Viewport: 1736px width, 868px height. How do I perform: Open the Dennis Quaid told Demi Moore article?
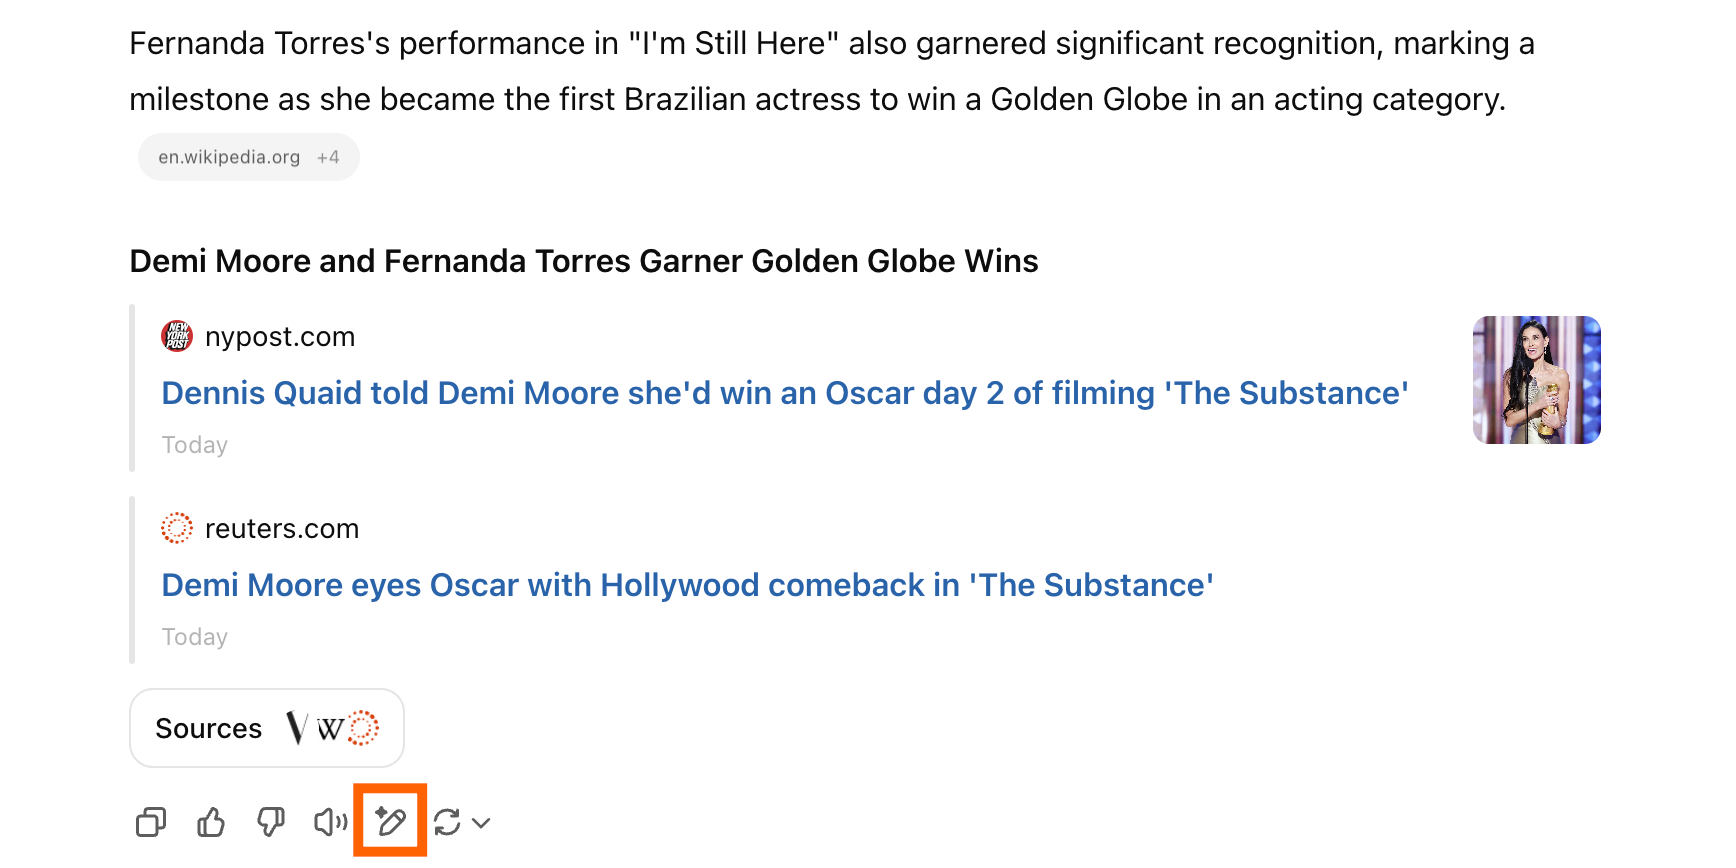point(785,393)
